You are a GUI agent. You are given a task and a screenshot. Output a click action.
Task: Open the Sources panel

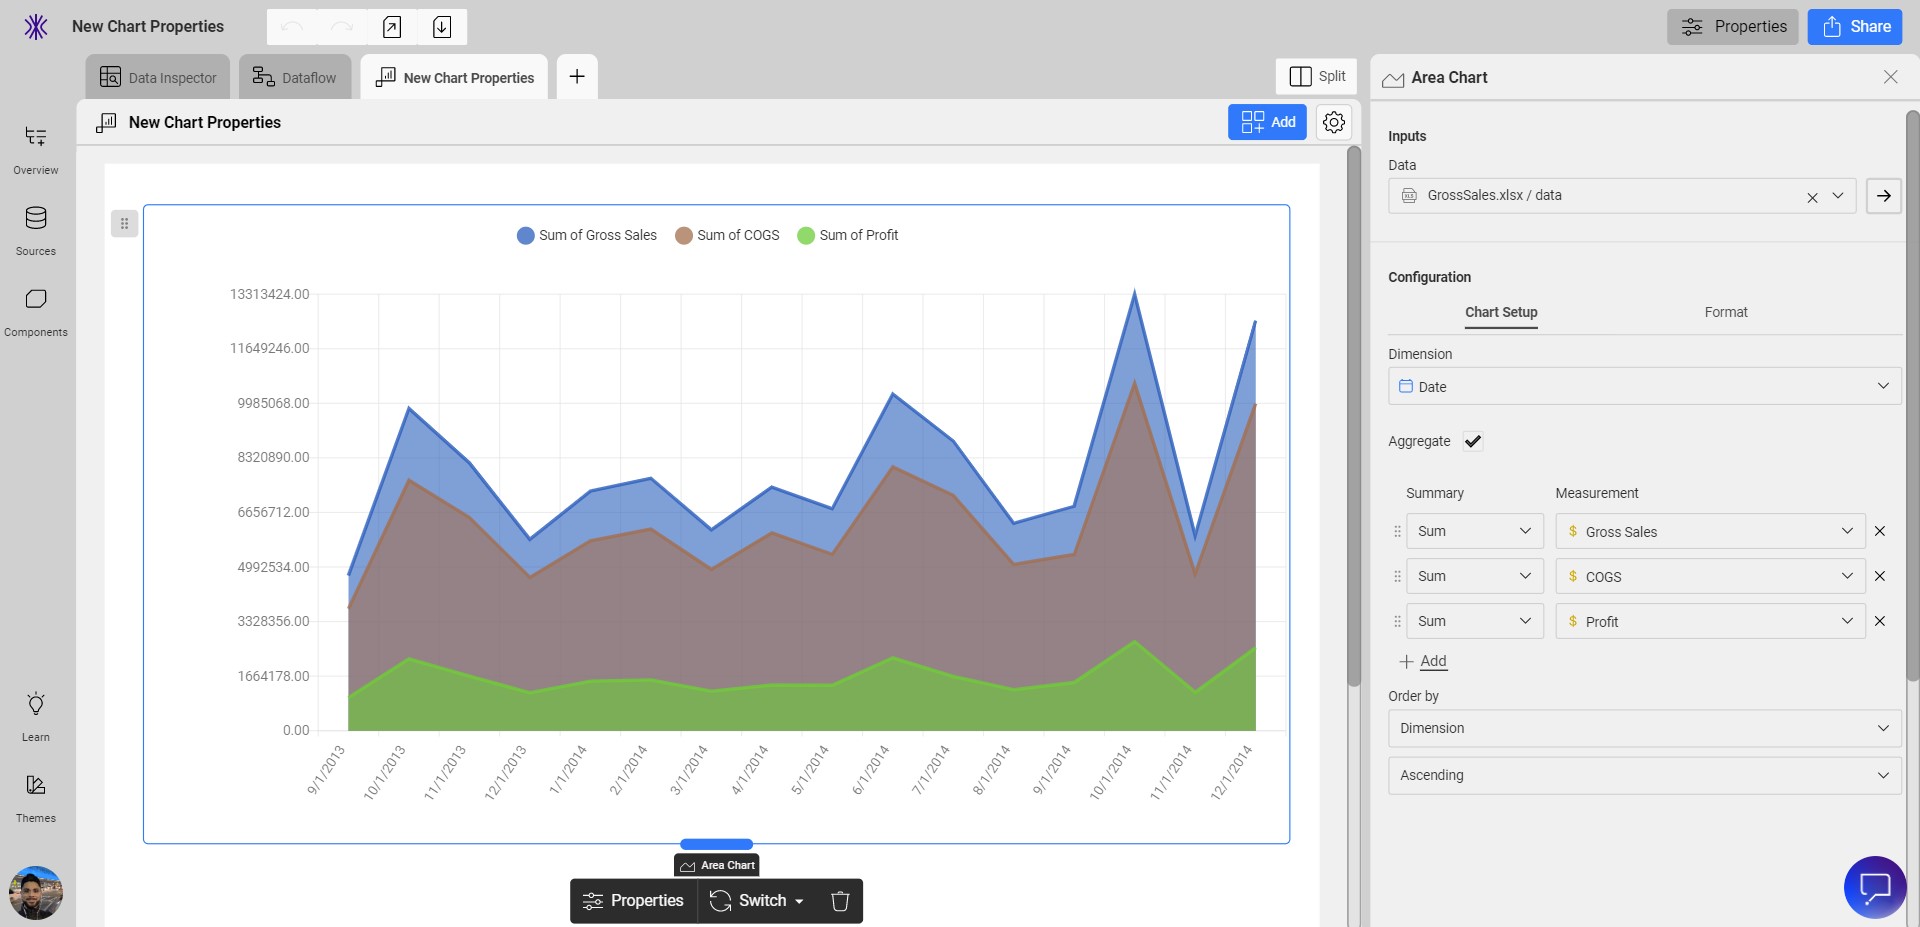[x=35, y=229]
